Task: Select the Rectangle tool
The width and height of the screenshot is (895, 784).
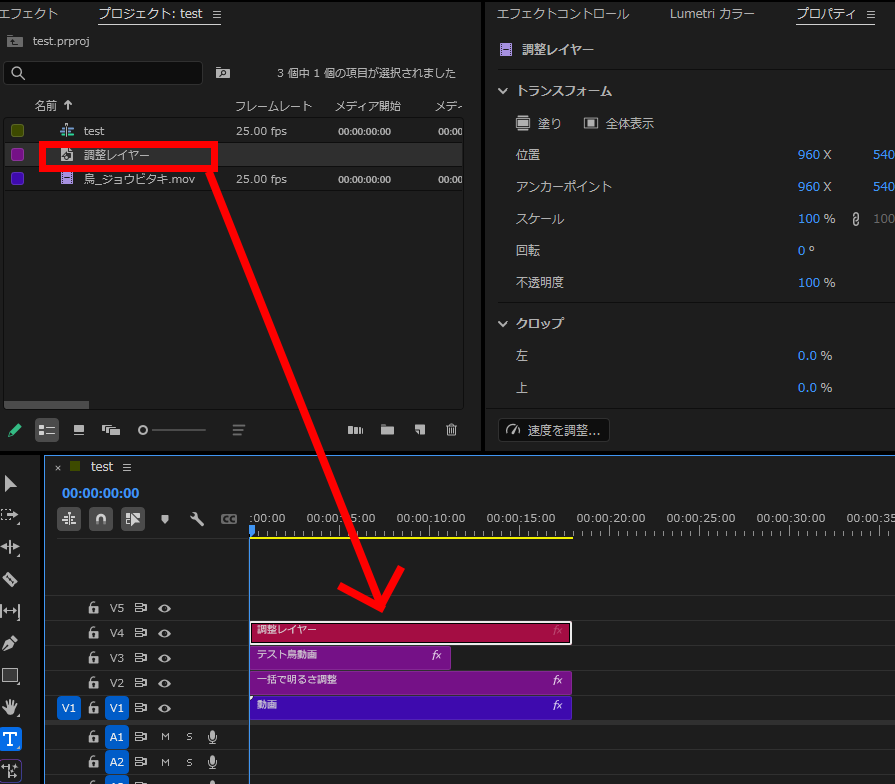Action: click(x=10, y=676)
